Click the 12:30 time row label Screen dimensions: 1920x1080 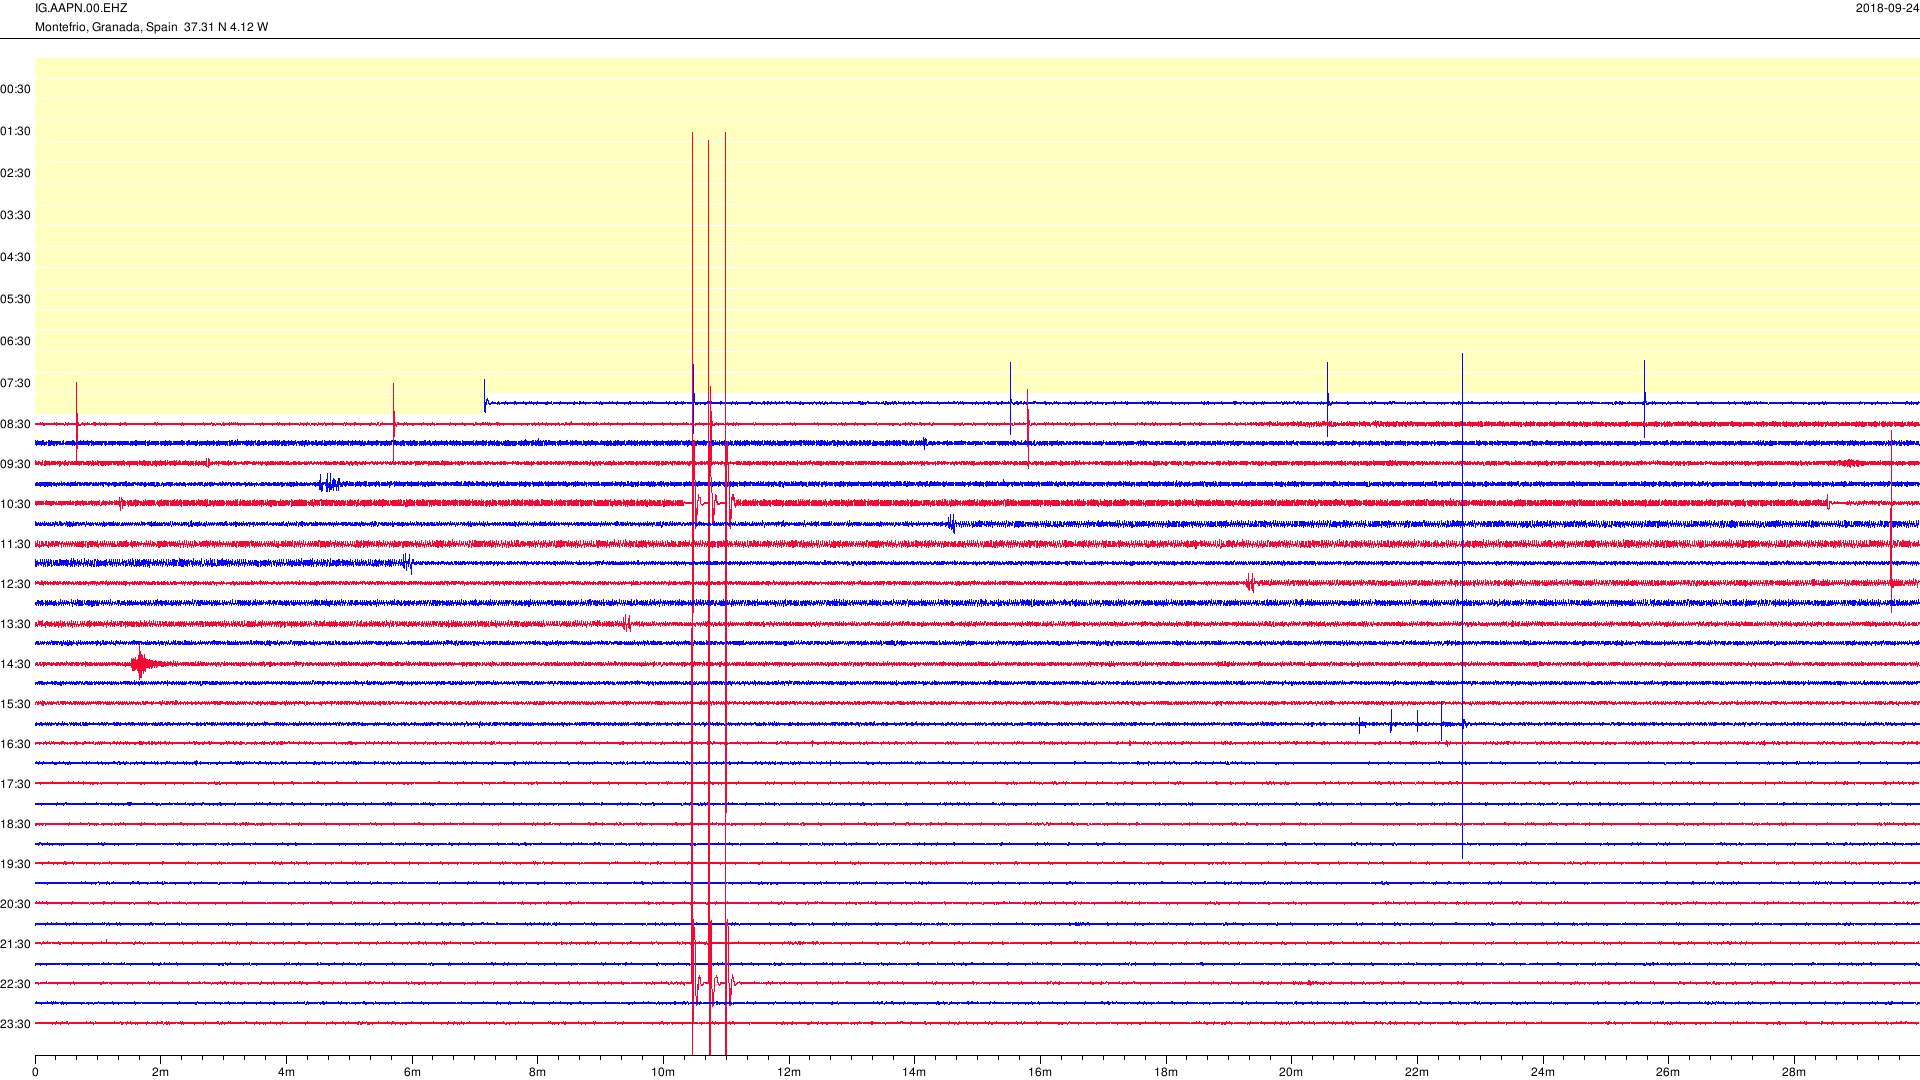tap(15, 584)
